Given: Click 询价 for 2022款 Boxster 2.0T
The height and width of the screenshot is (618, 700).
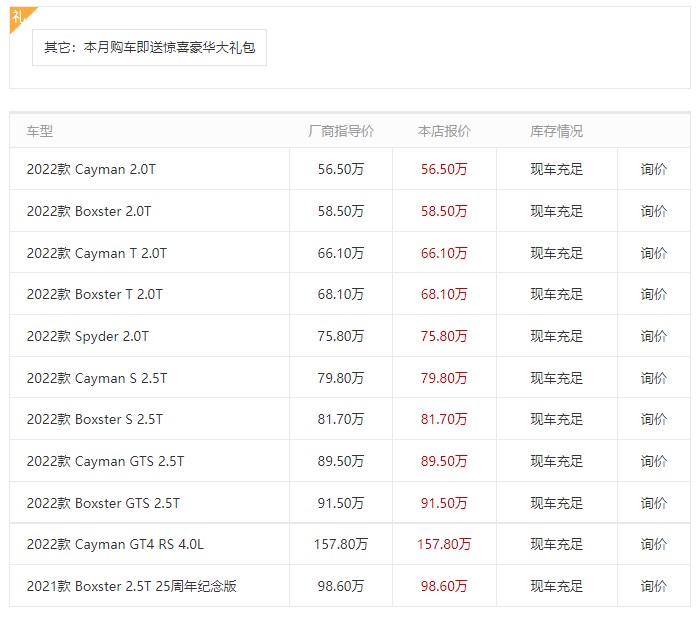Looking at the screenshot, I should point(654,211).
